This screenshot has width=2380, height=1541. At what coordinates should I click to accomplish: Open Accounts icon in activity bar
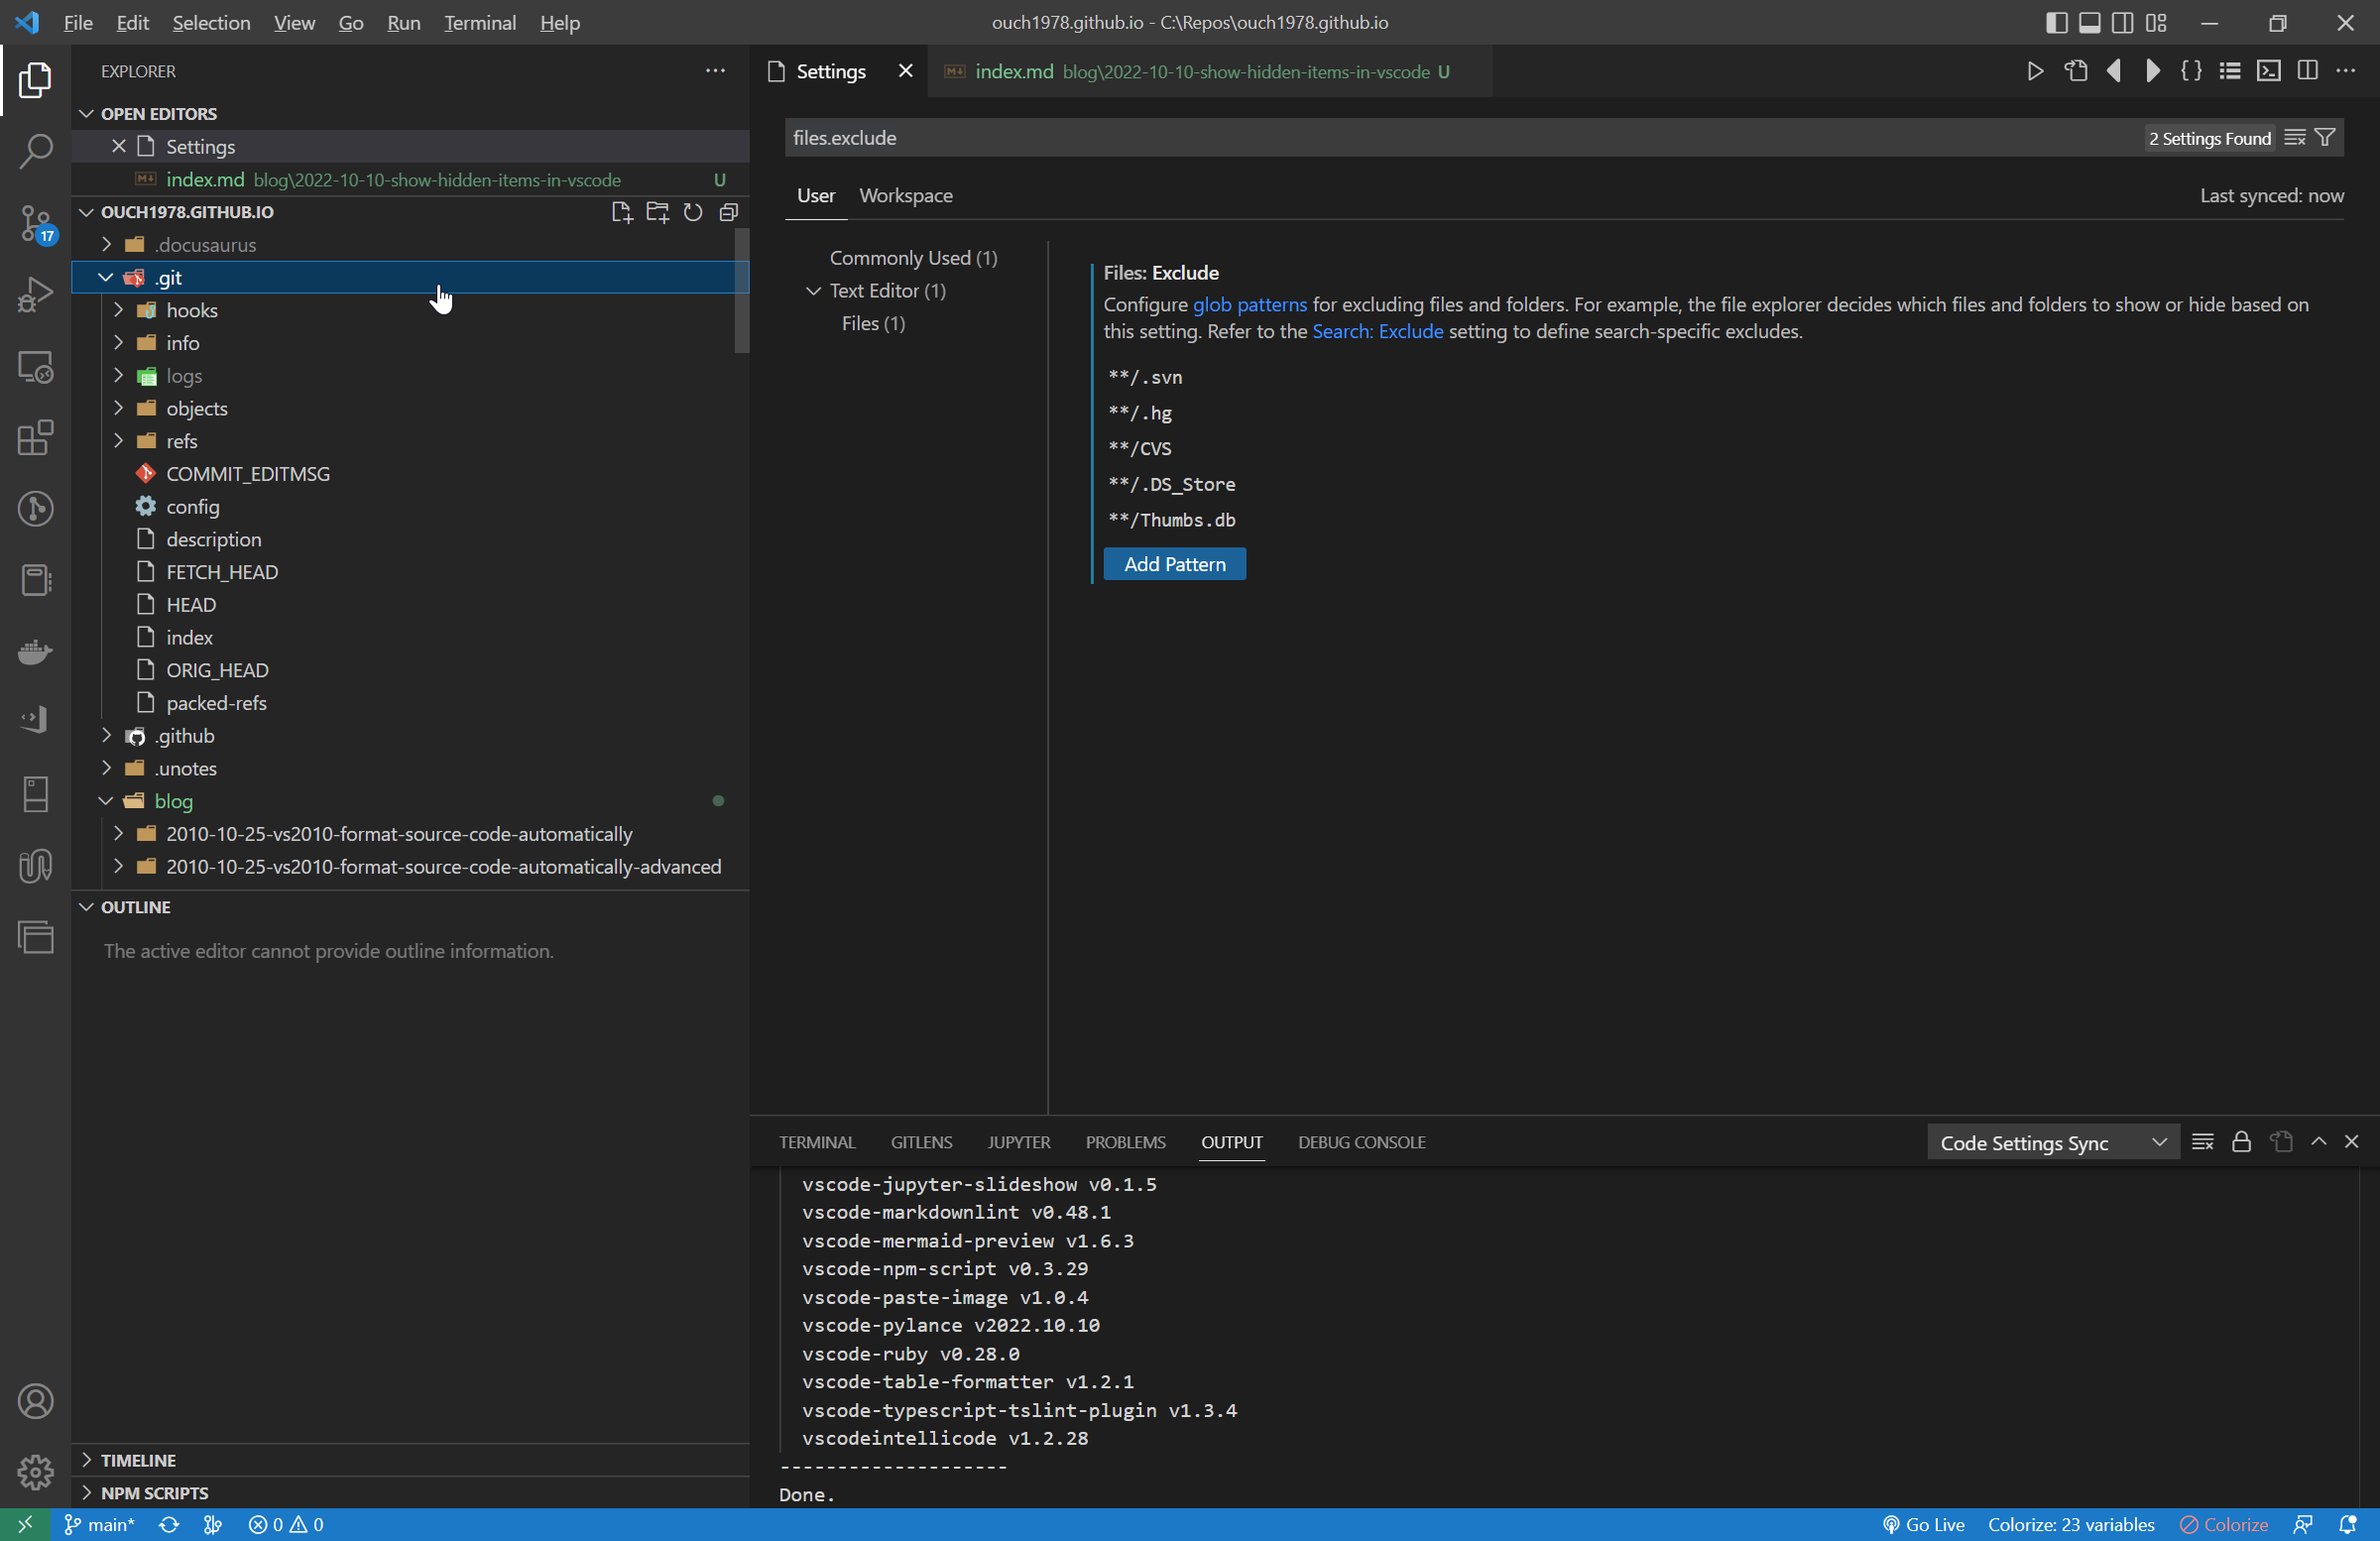[35, 1401]
